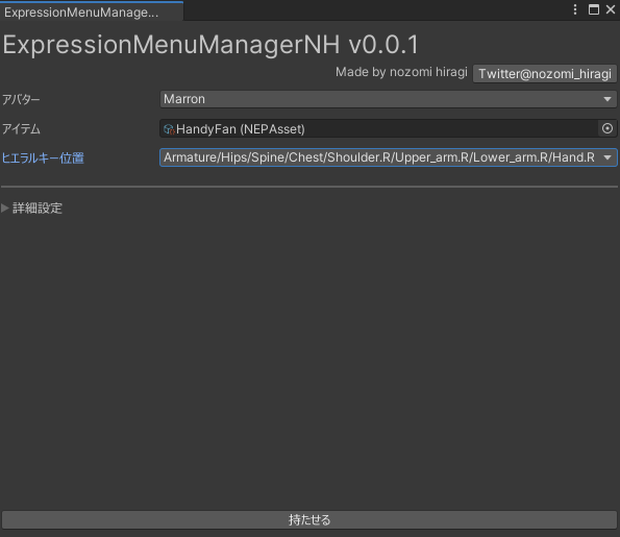This screenshot has width=620, height=537.
Task: Close the ExpressionMenuManager window
Action: coord(610,9)
